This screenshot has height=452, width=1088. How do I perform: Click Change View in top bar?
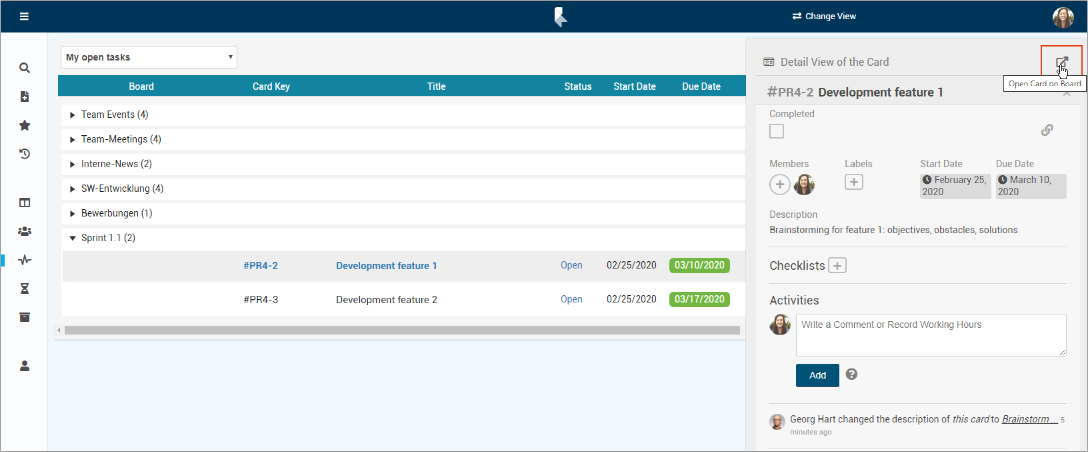click(x=824, y=16)
